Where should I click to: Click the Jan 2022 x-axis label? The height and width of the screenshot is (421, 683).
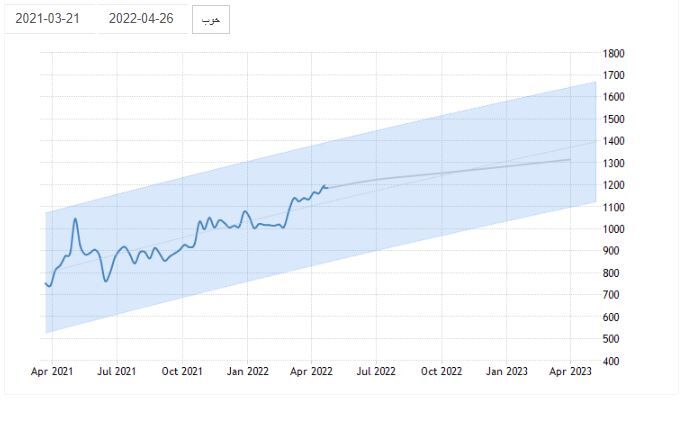(x=247, y=372)
